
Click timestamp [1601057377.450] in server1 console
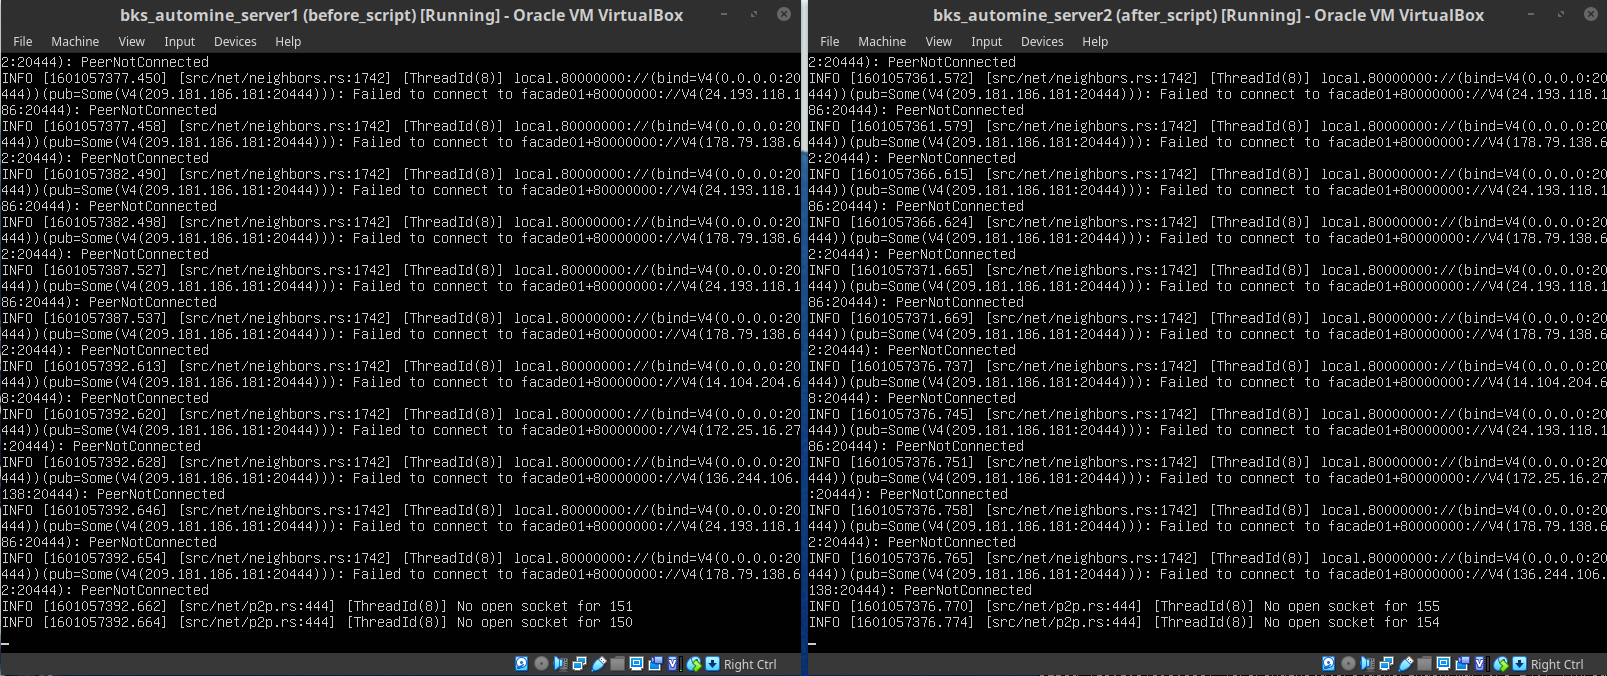click(105, 78)
